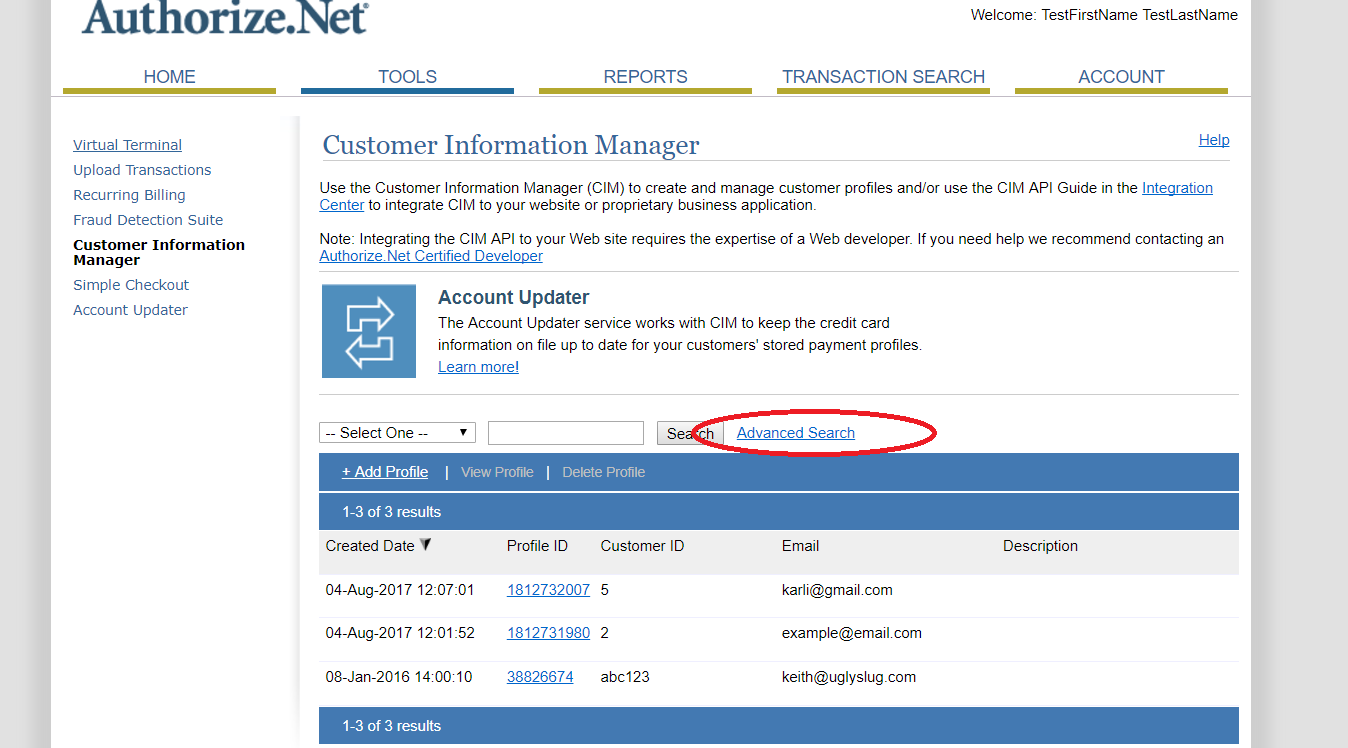The image size is (1348, 748).
Task: Open Recurring Billing in sidebar
Action: click(129, 195)
